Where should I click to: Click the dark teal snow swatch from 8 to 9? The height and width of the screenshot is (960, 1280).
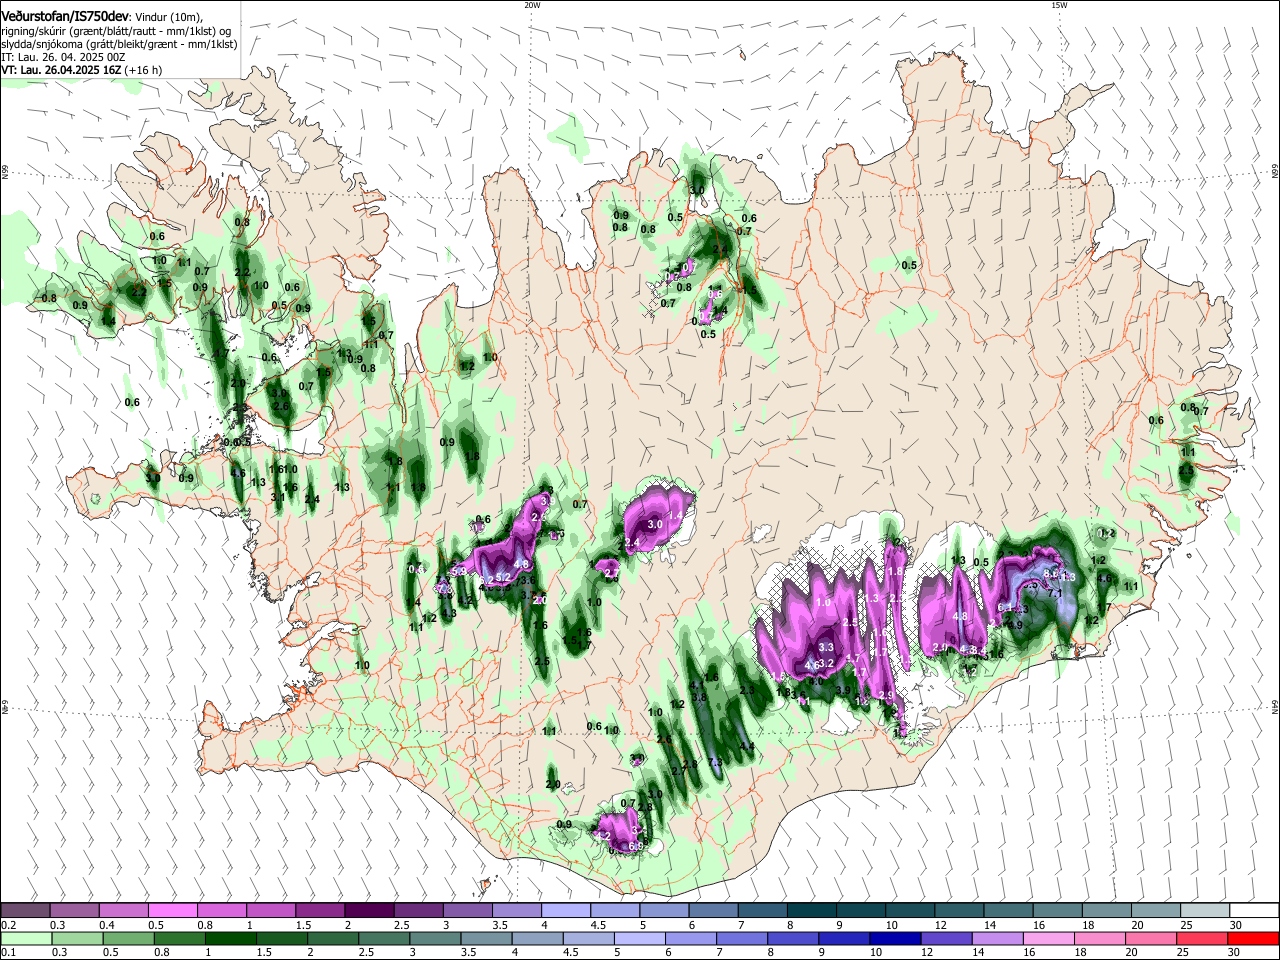point(812,910)
